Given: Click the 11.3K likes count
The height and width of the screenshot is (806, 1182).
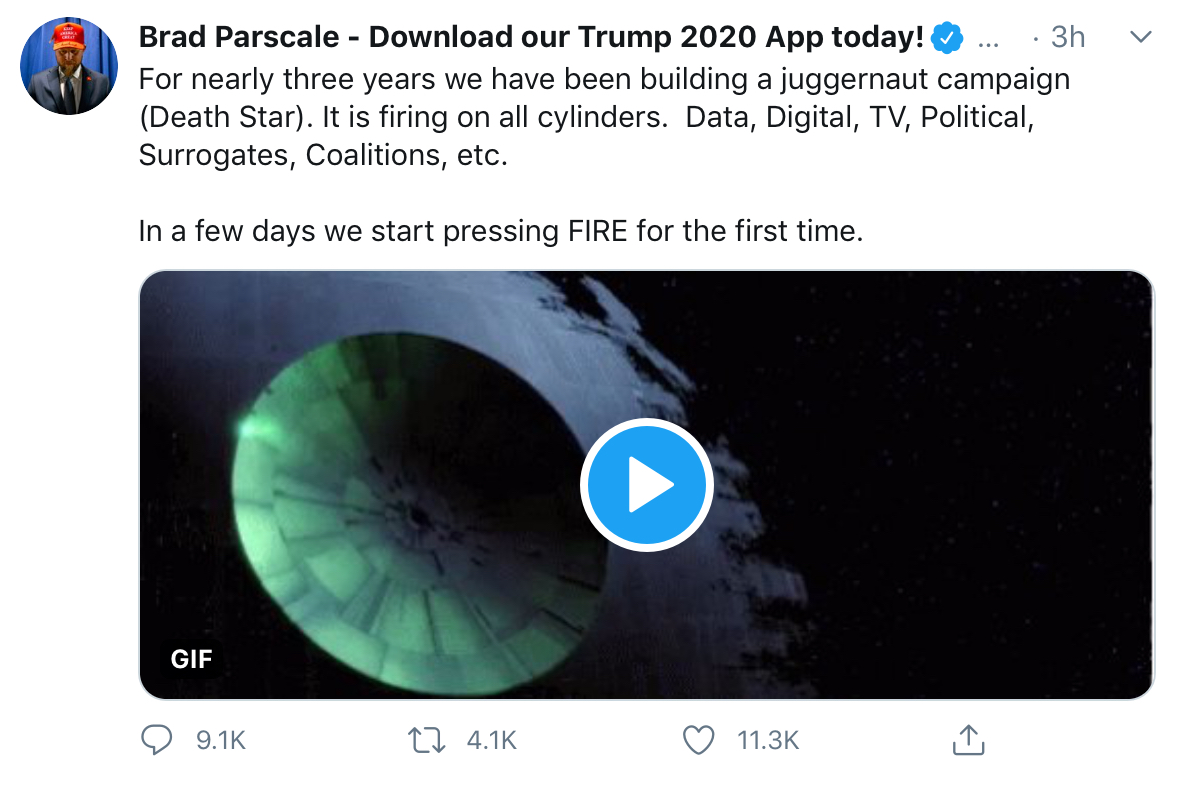Looking at the screenshot, I should (767, 740).
